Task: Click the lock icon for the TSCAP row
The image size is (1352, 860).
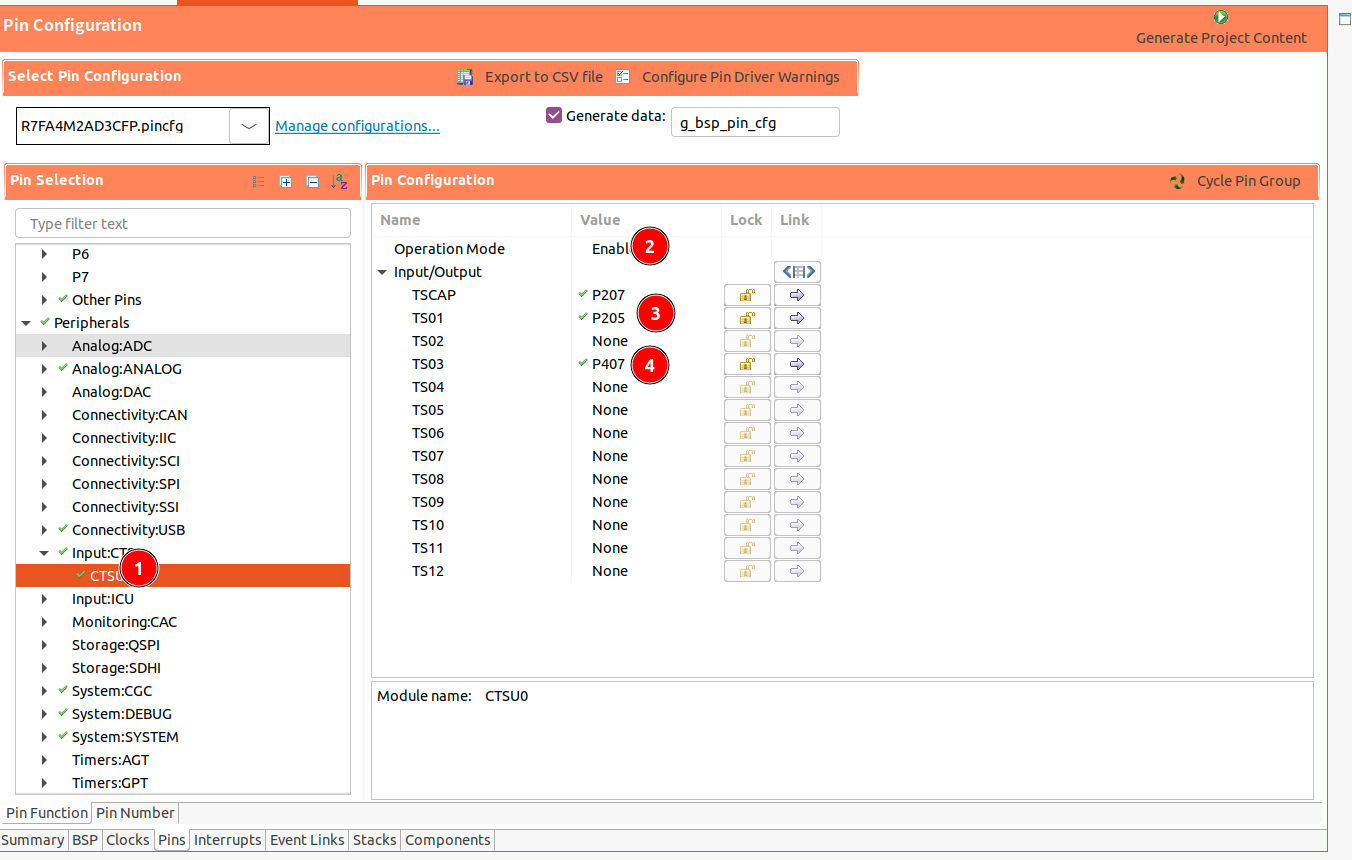Action: point(747,295)
